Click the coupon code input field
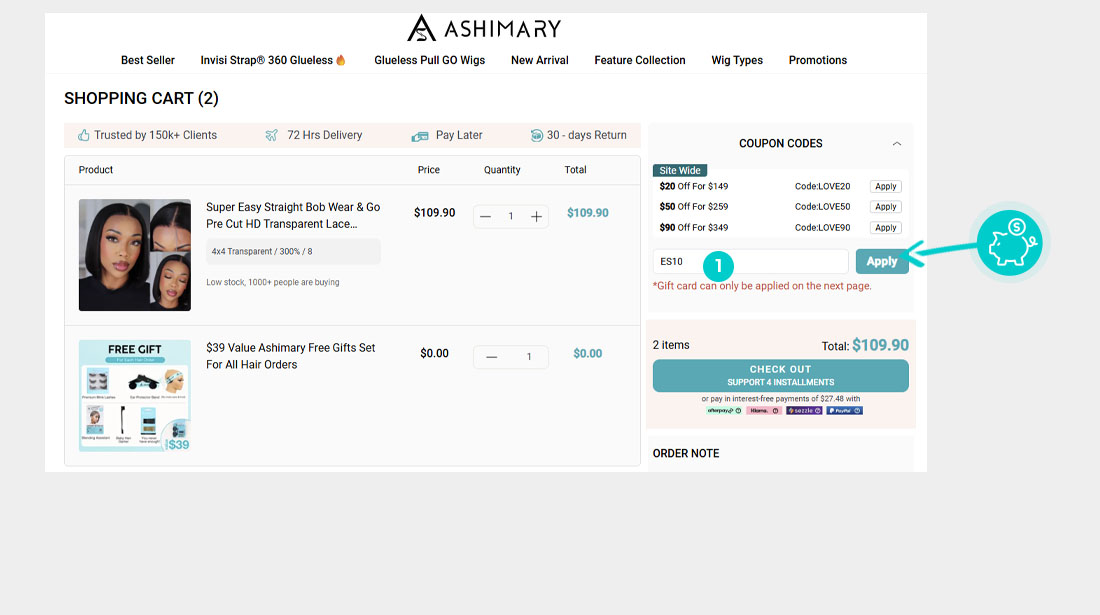 750,262
